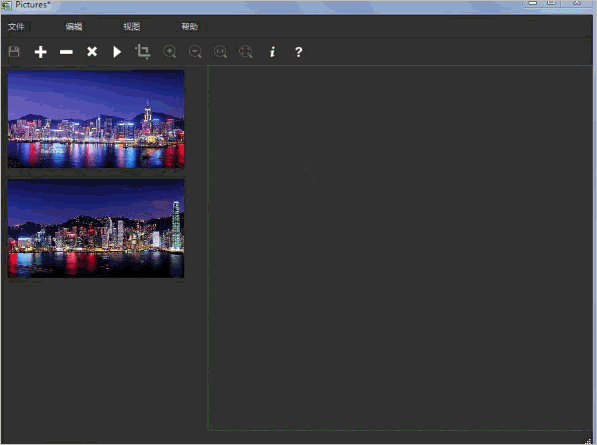Open the 视图 menu
The image size is (597, 445).
pos(132,26)
